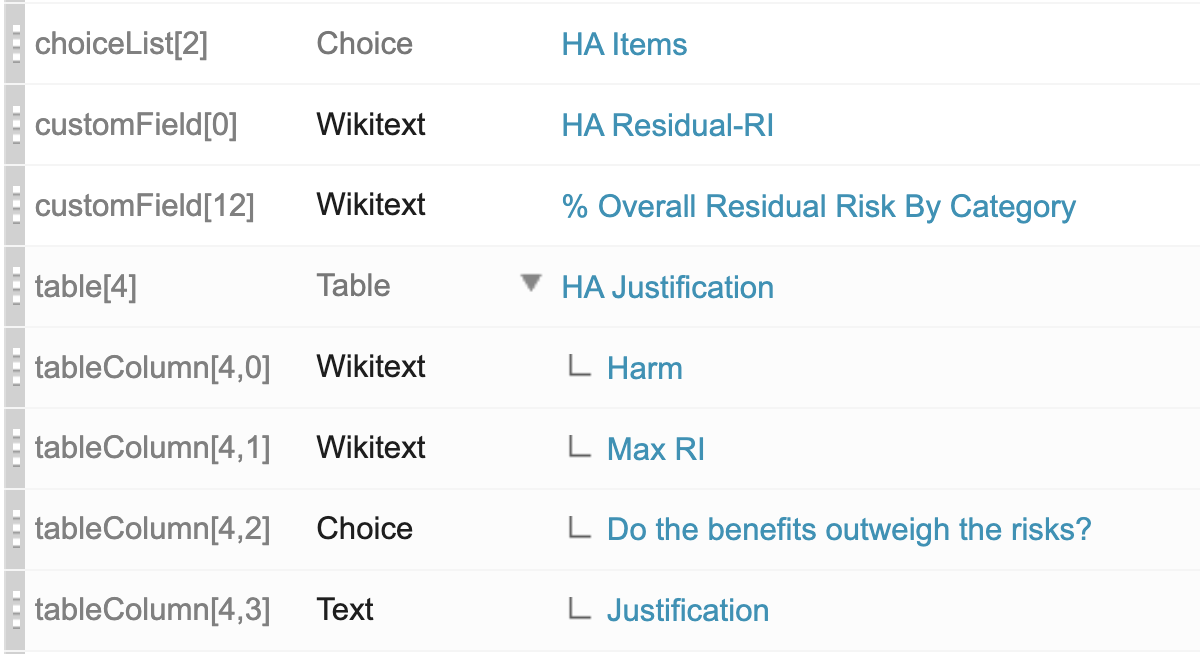This screenshot has width=1200, height=654.
Task: Open % Overall Residual Risk By Category
Action: (x=818, y=207)
